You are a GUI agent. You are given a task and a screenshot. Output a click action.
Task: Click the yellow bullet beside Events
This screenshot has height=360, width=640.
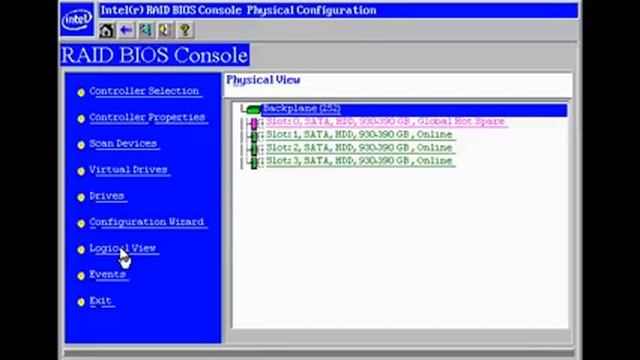(x=81, y=276)
